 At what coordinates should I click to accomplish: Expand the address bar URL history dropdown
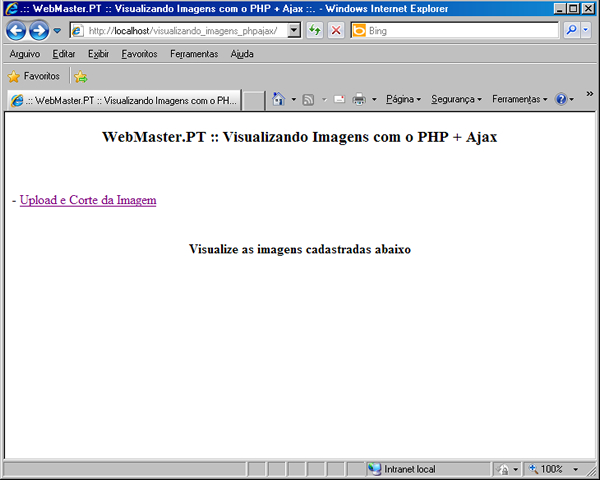(x=294, y=31)
